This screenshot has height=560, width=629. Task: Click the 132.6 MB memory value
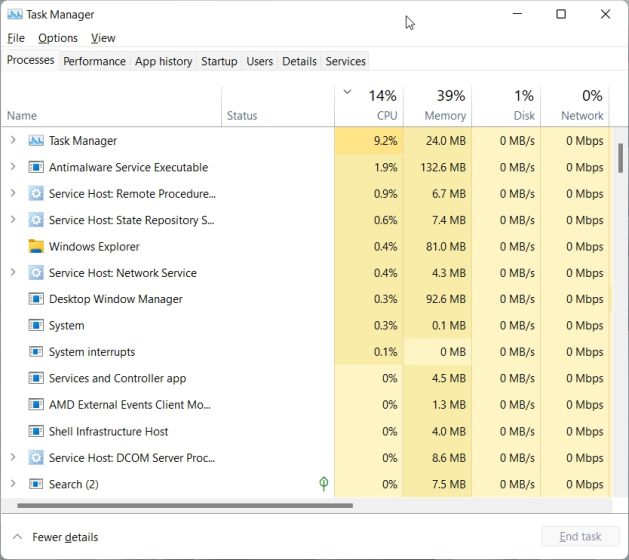[443, 167]
